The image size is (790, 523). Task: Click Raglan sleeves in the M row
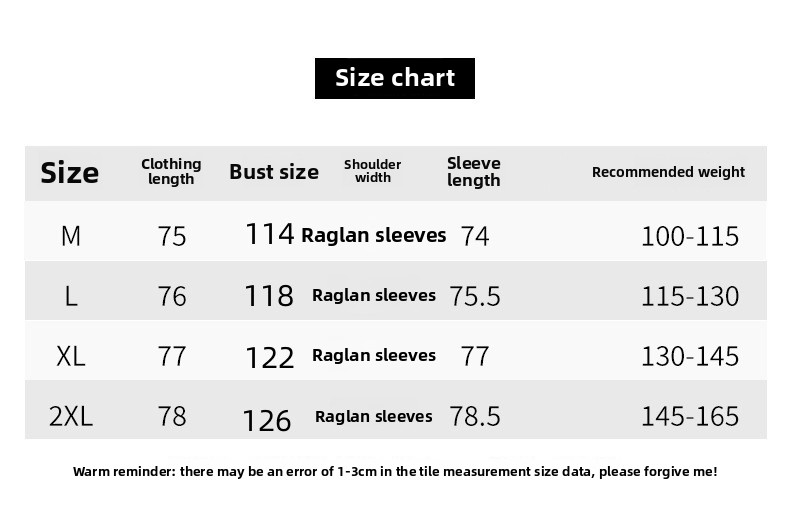coord(374,235)
